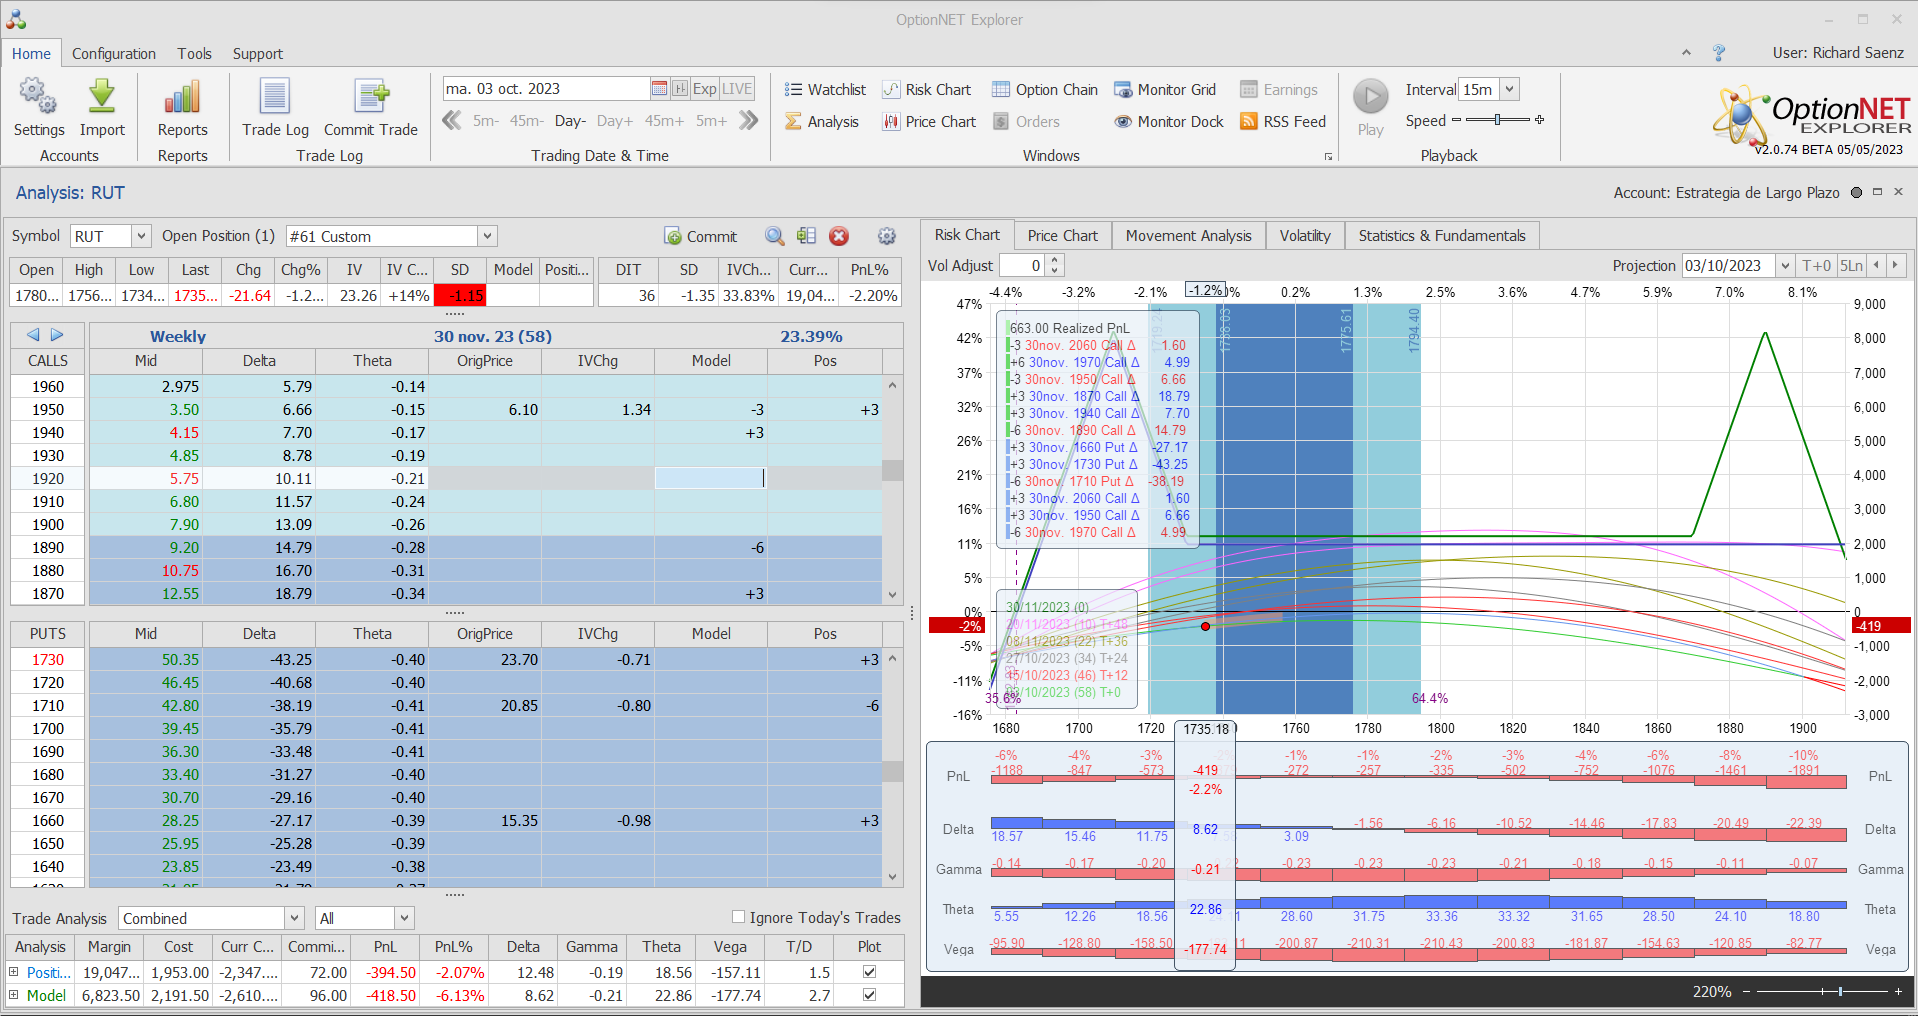Open the Reports chart icon

[182, 98]
